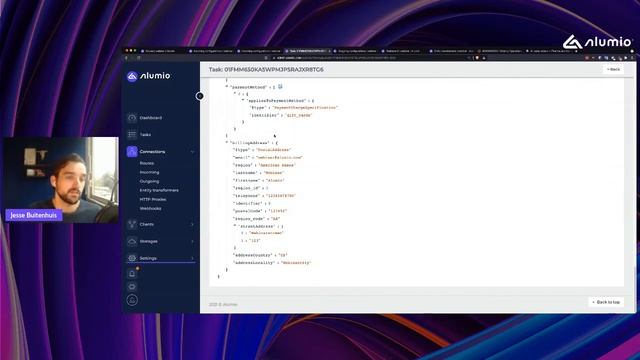Click the addressLocality key text
This screenshot has height=360, width=640.
tap(253, 263)
